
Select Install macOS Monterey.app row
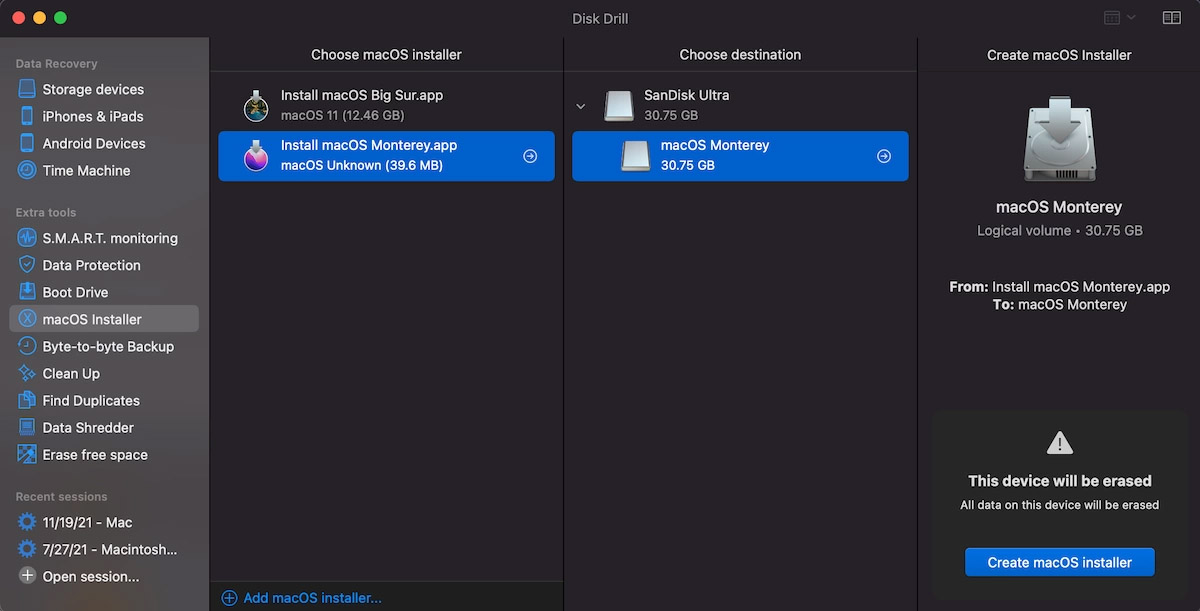click(386, 156)
